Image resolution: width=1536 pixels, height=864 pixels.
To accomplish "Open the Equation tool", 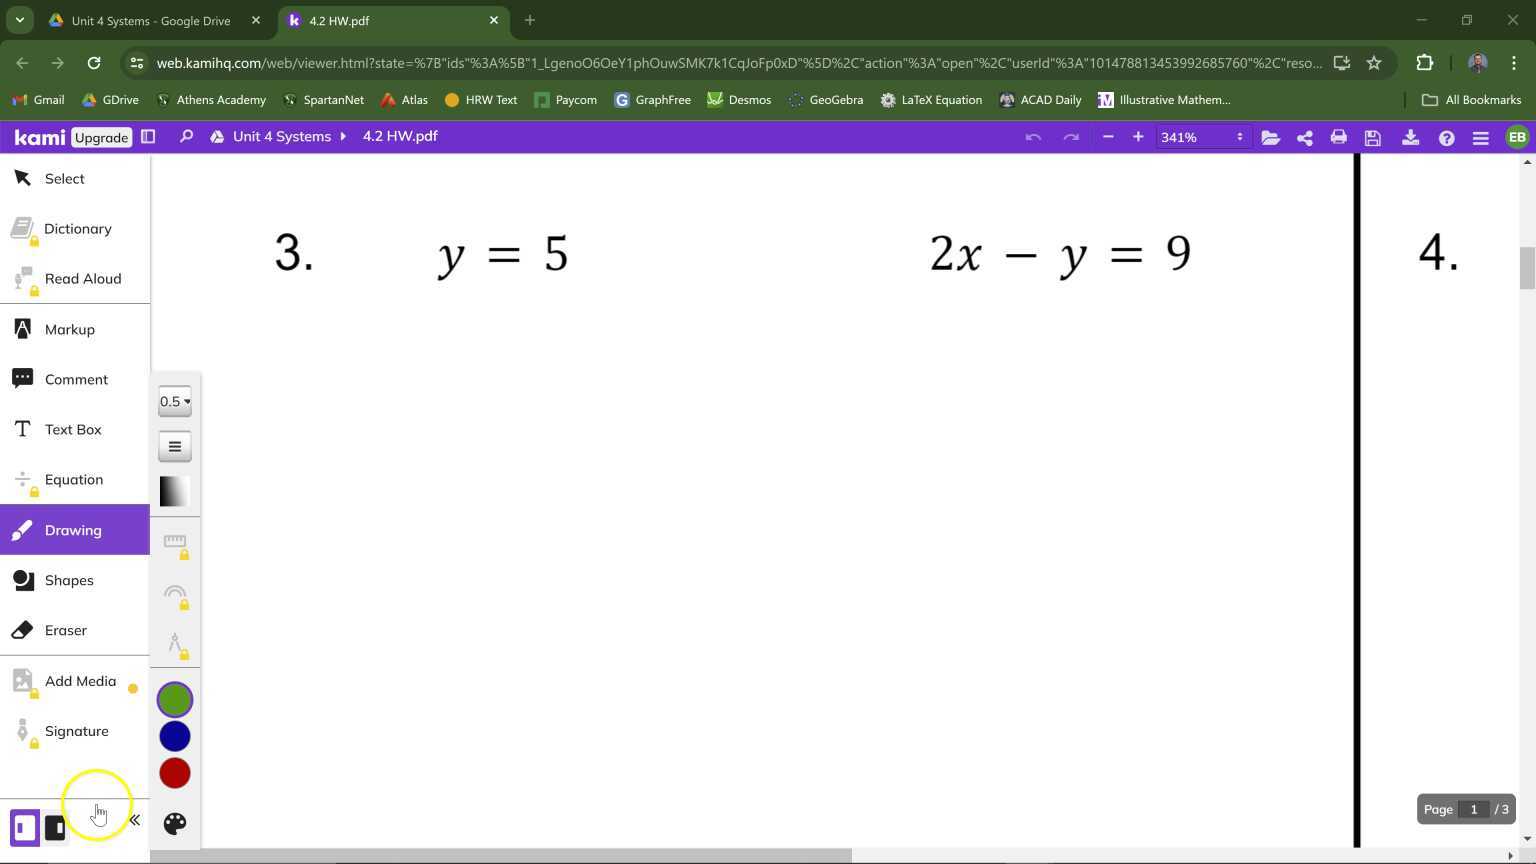I will click(x=73, y=479).
